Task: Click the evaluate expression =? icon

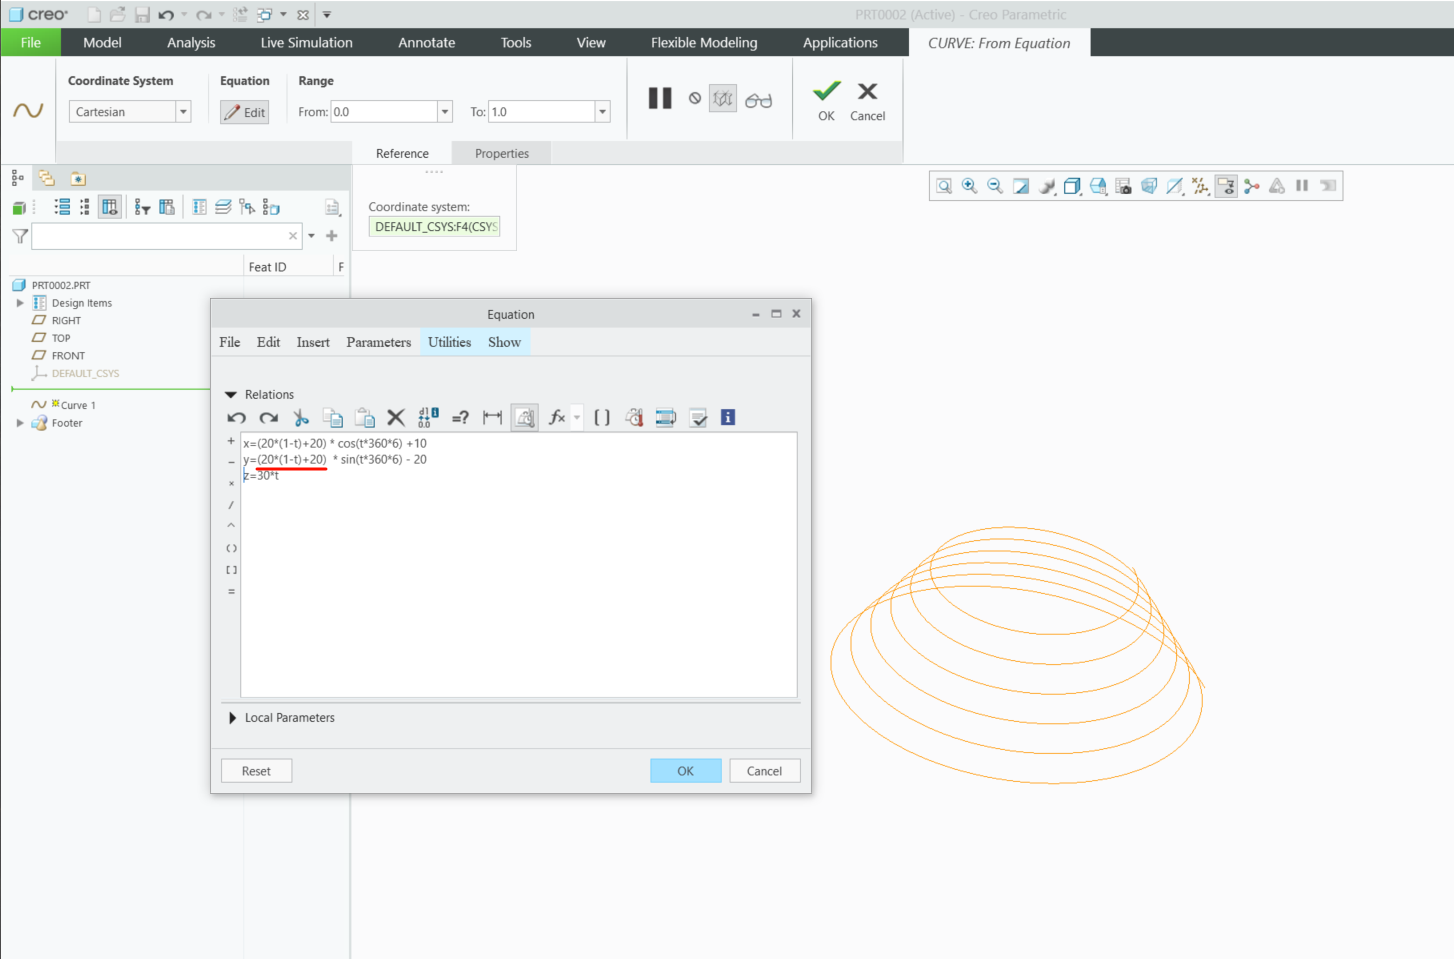Action: coord(460,418)
